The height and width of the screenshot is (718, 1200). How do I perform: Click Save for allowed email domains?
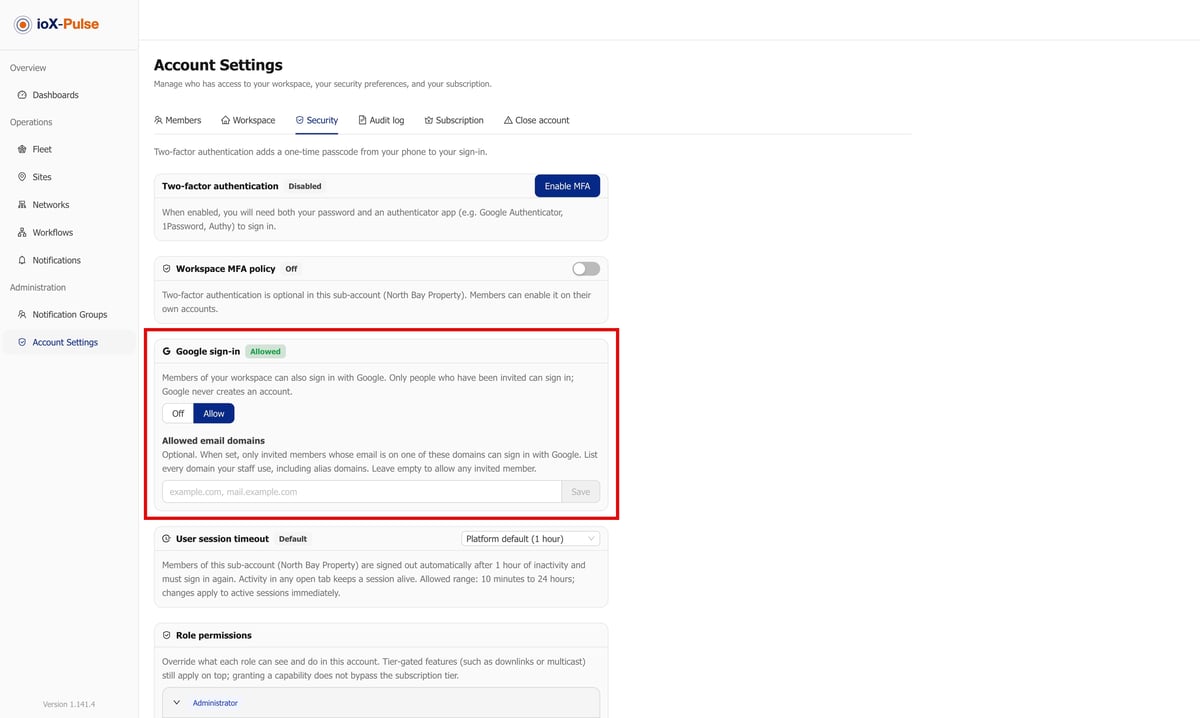point(581,491)
